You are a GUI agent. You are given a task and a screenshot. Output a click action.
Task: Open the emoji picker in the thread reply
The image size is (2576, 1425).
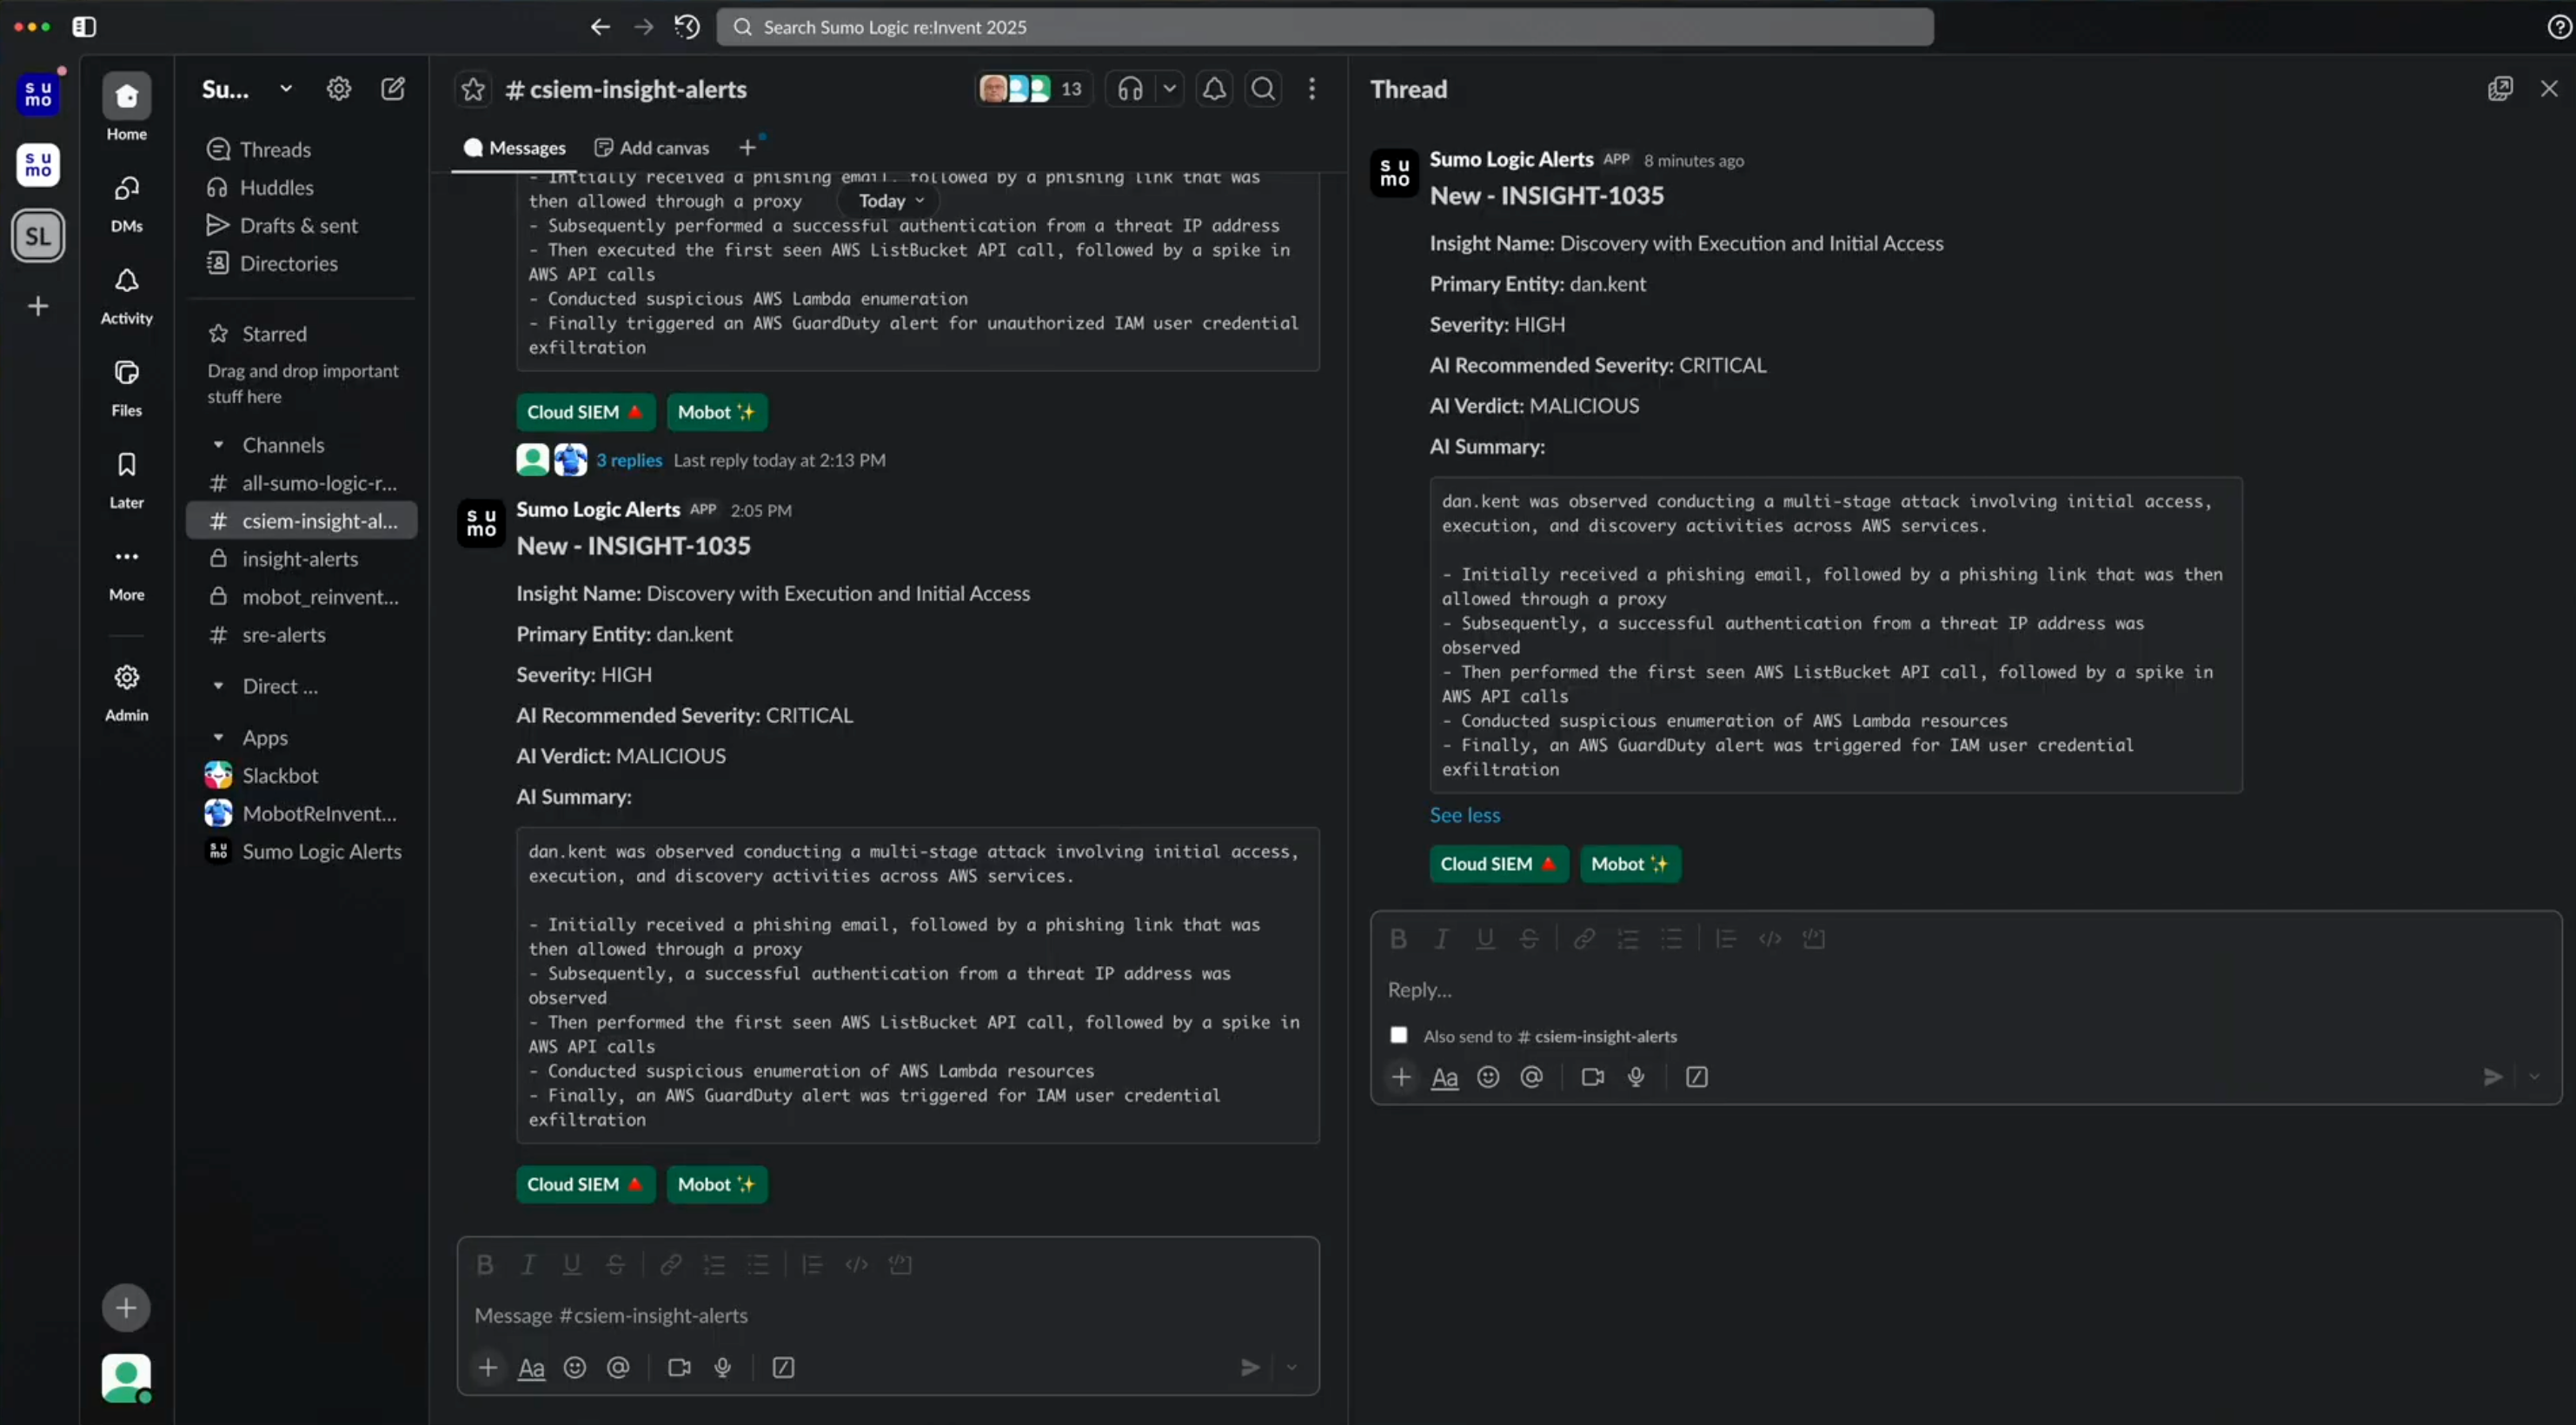tap(1488, 1077)
